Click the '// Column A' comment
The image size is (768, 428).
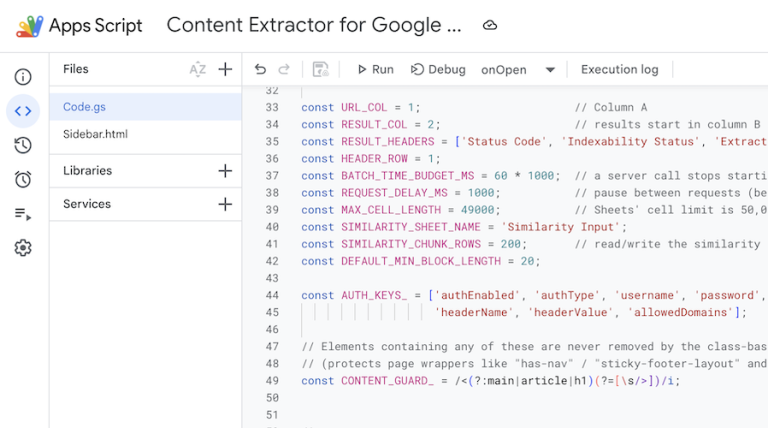(x=611, y=107)
